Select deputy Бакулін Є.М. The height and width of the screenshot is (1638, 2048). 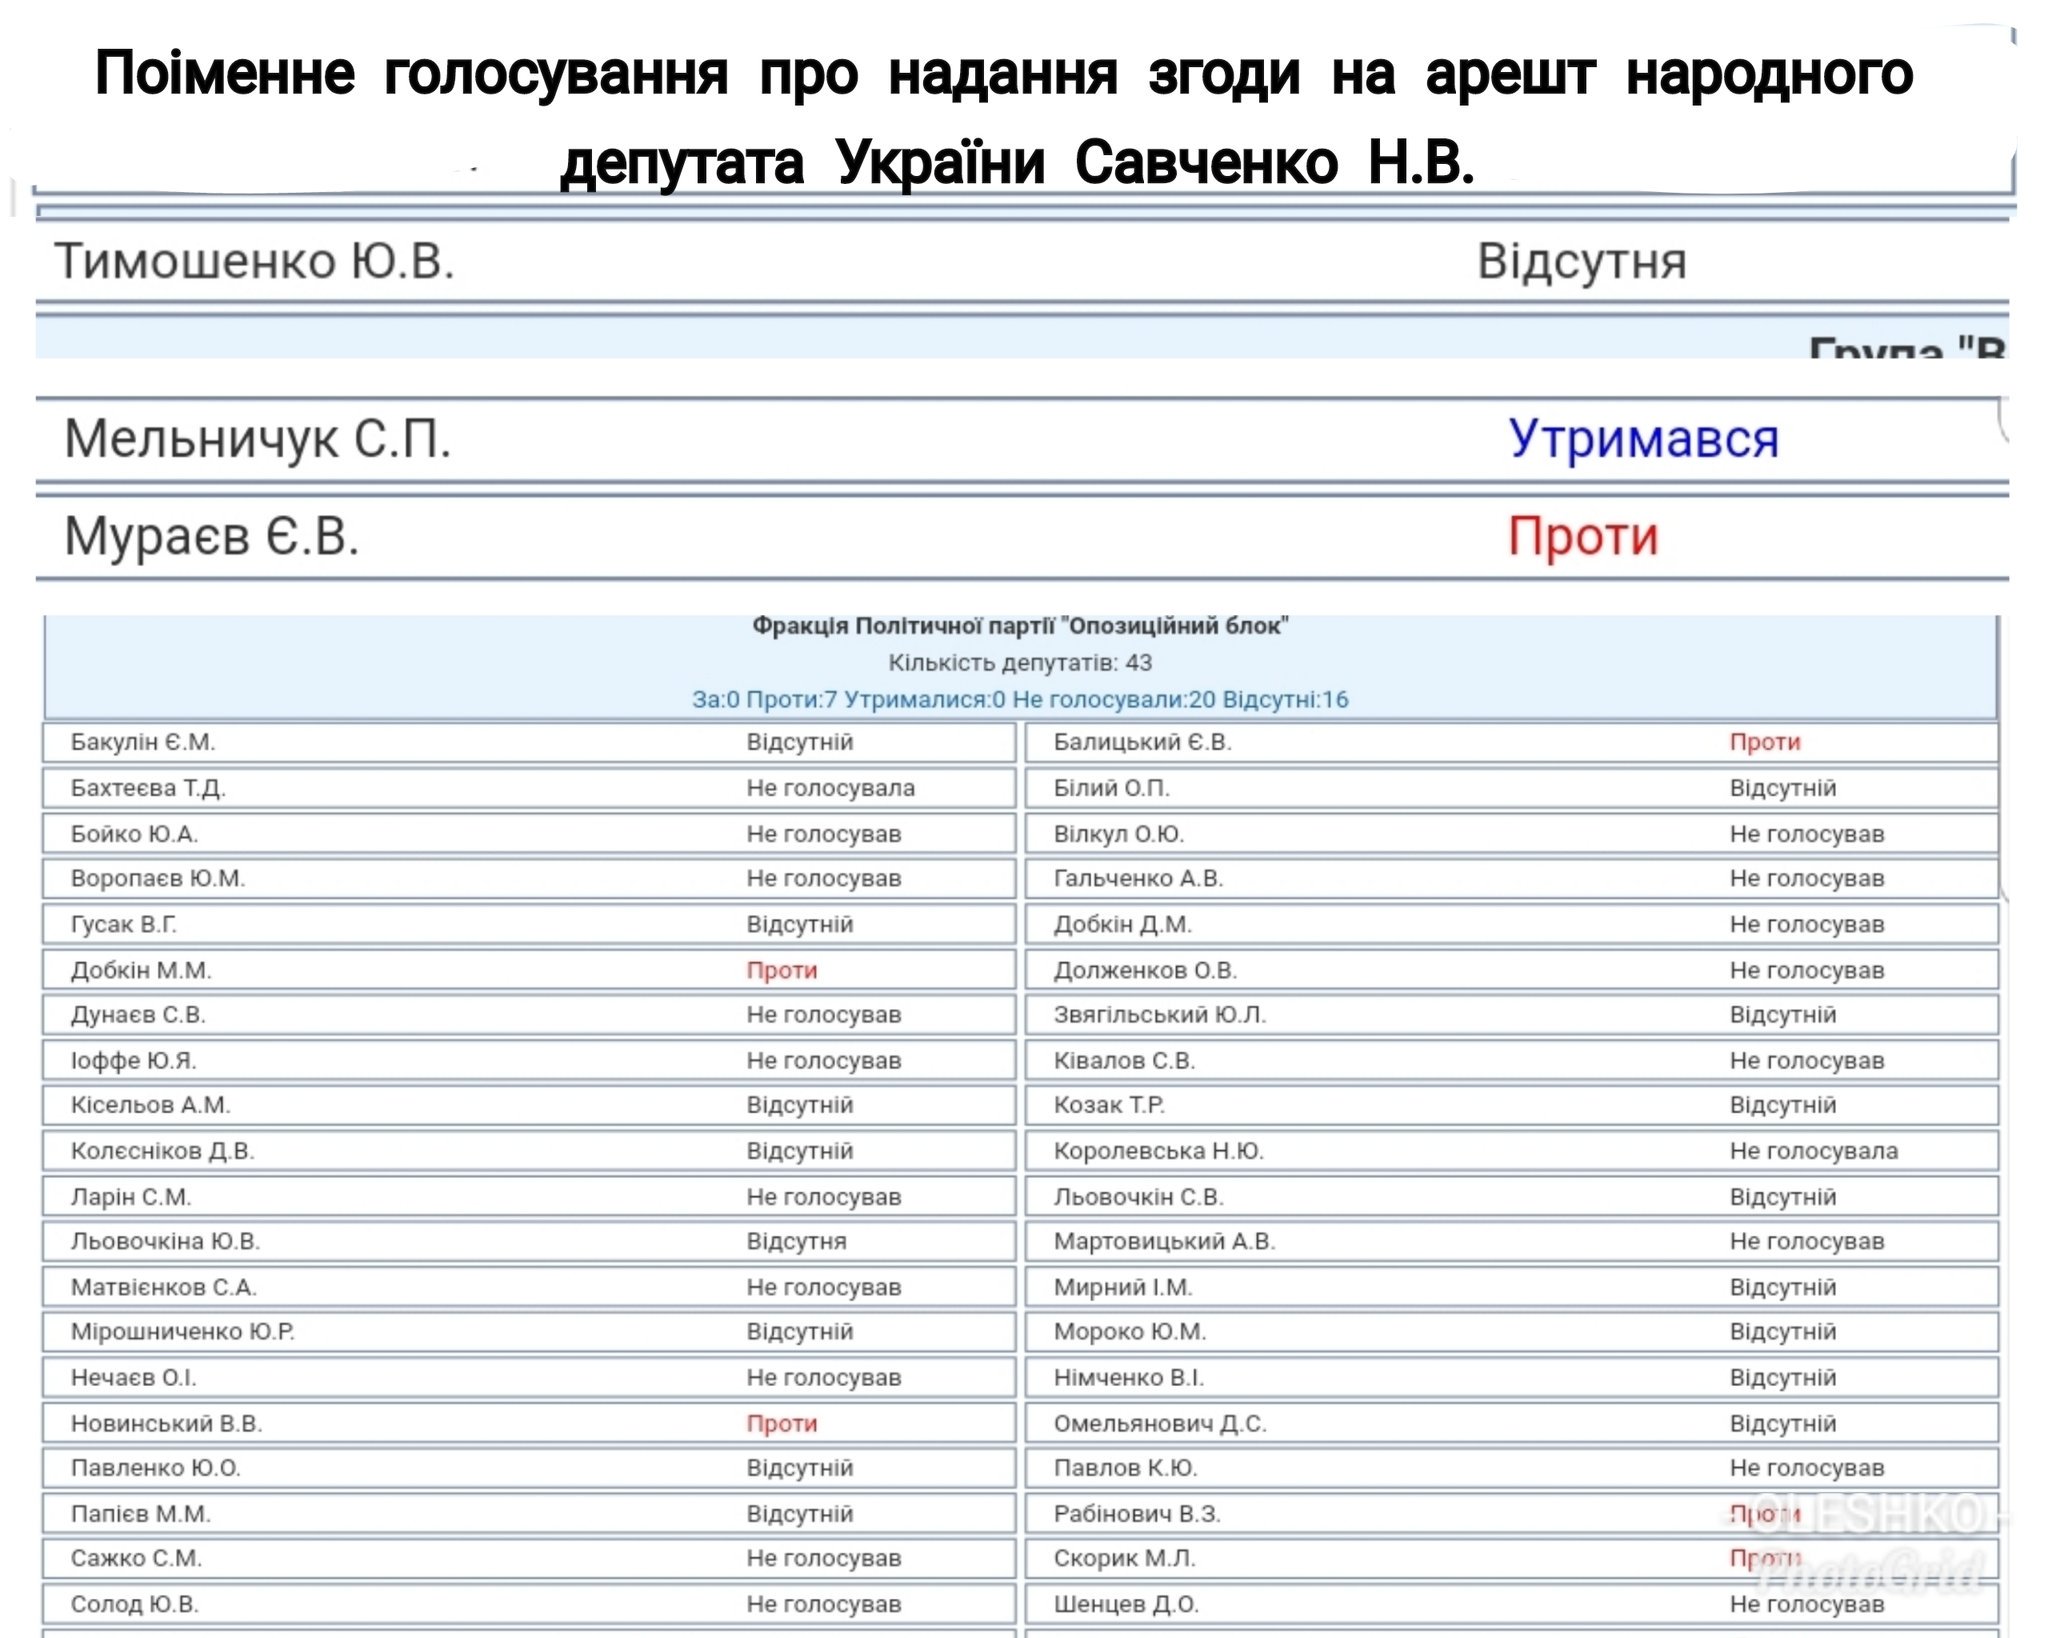tap(143, 742)
